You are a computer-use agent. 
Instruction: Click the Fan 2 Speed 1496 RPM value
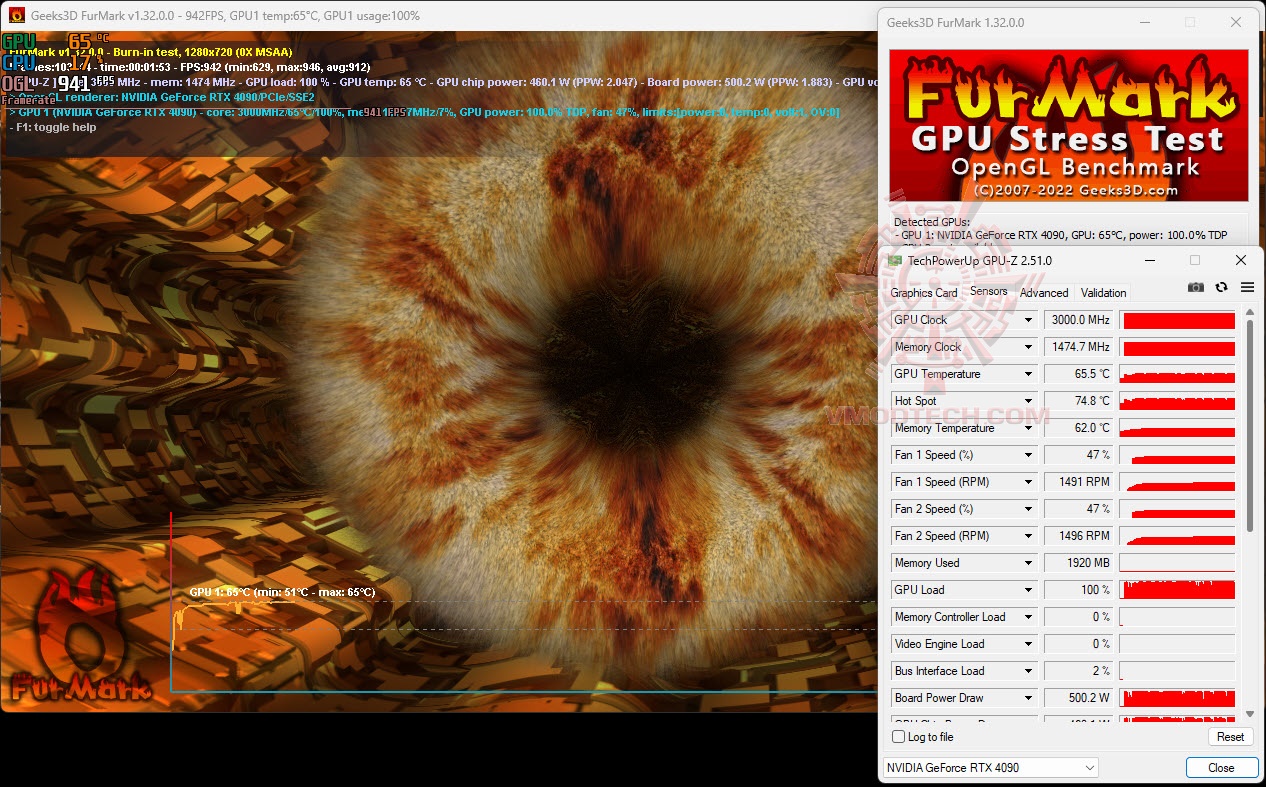[1079, 536]
